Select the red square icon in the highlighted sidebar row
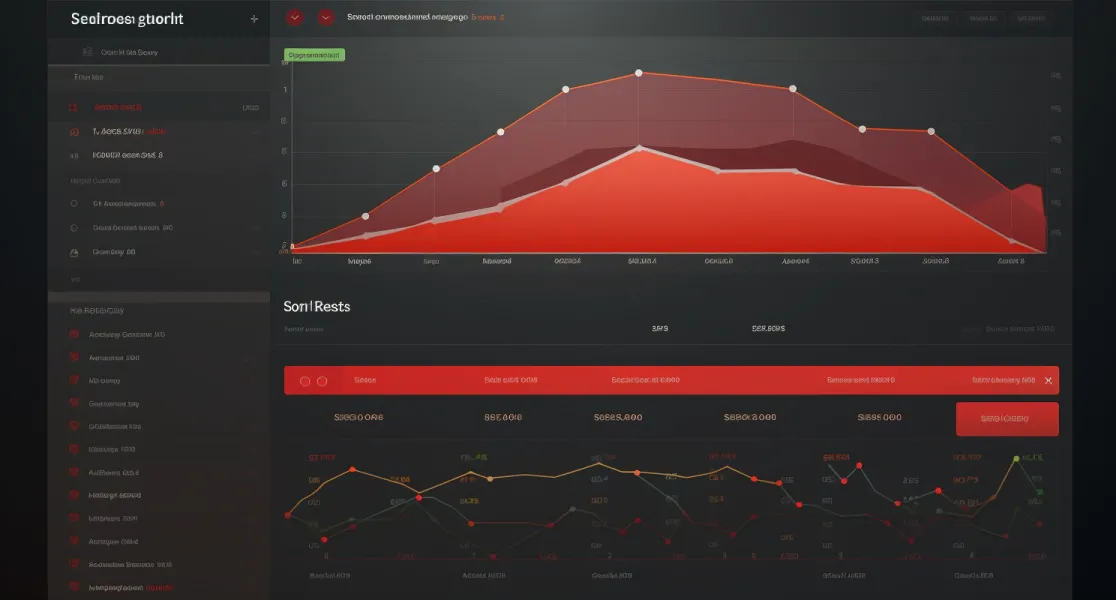 (x=73, y=107)
